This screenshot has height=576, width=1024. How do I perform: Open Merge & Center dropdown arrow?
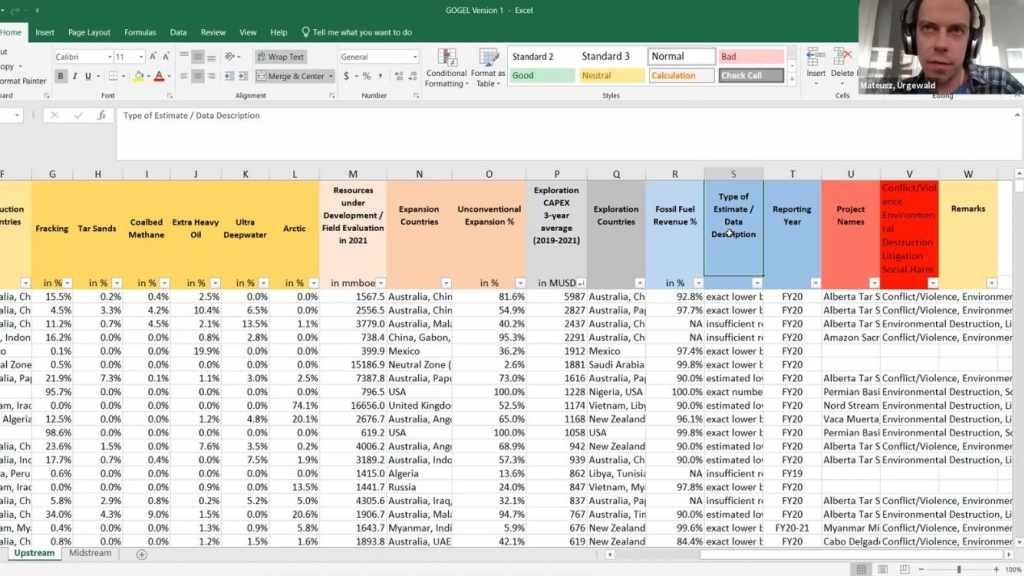[331, 76]
